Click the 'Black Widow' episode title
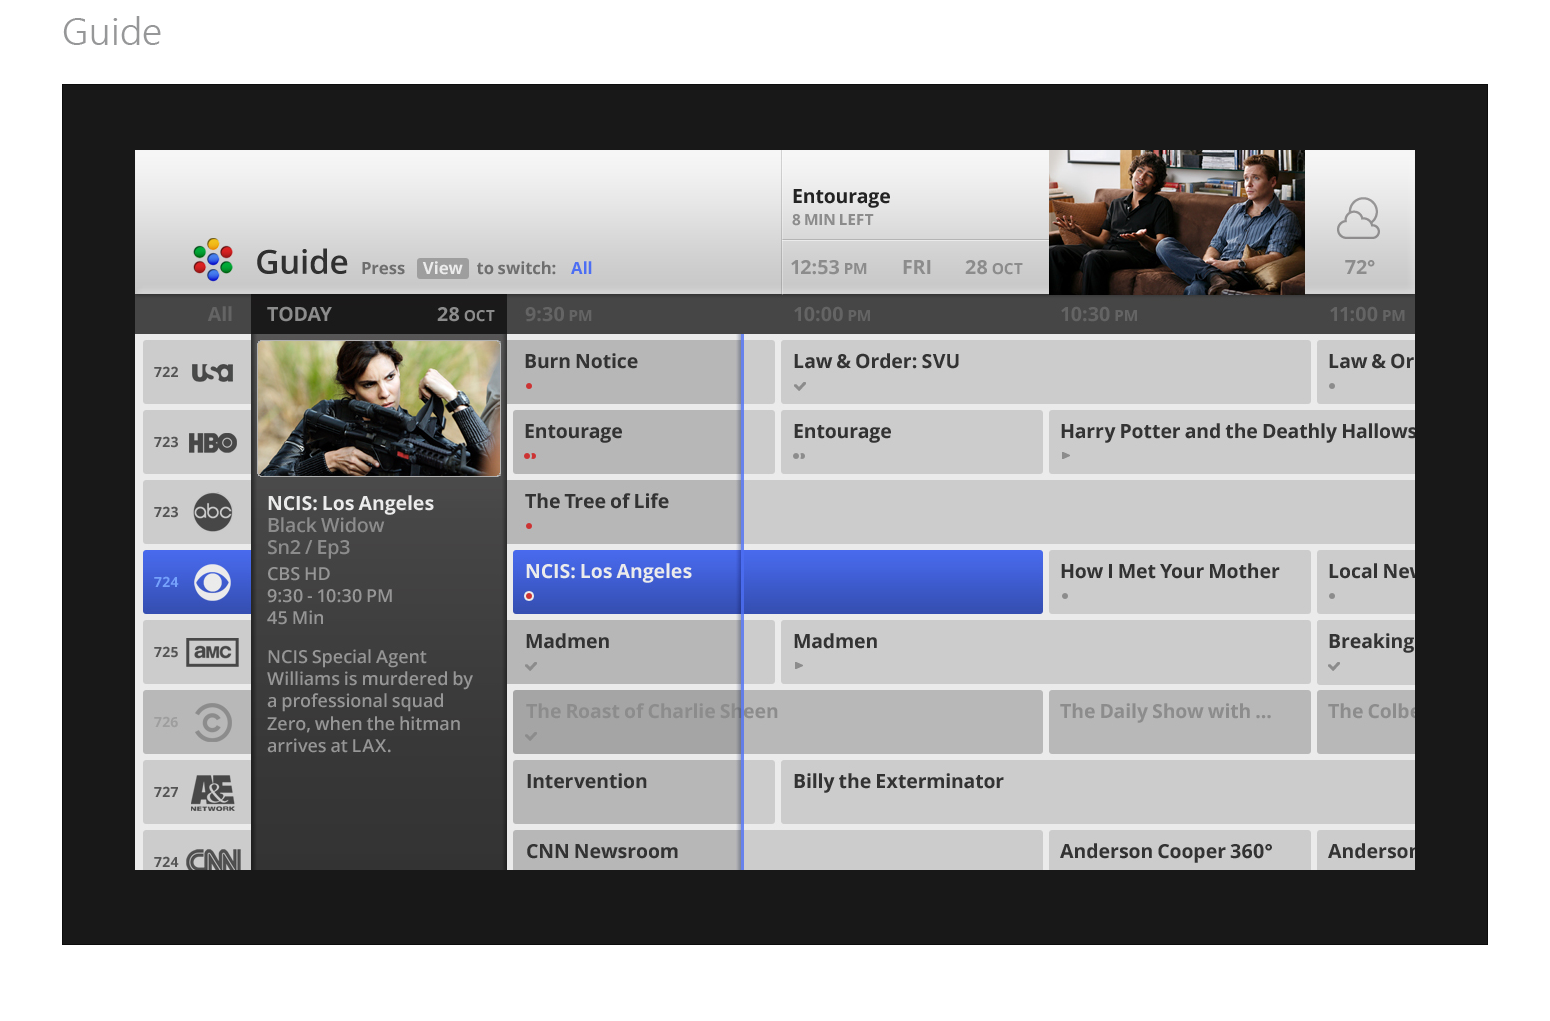The image size is (1550, 1021). [x=326, y=525]
